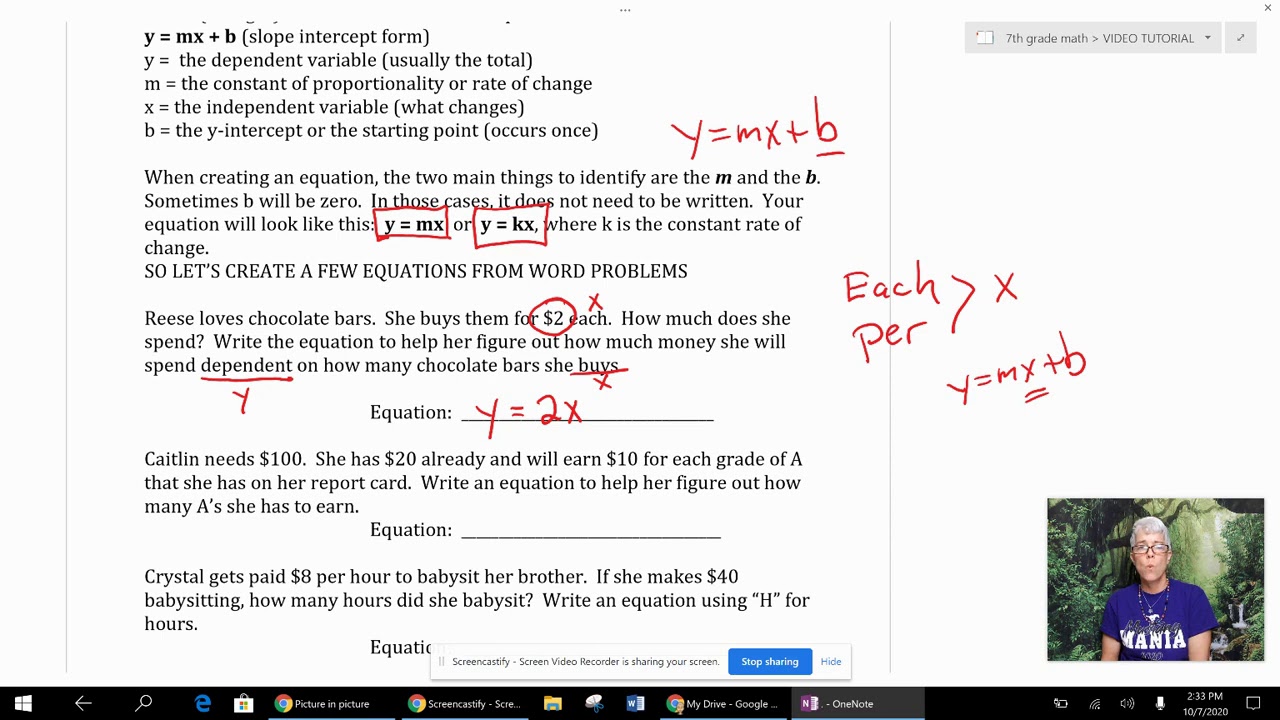This screenshot has height=720, width=1280.
Task: Click the underlined word 'dependent'
Action: point(246,366)
